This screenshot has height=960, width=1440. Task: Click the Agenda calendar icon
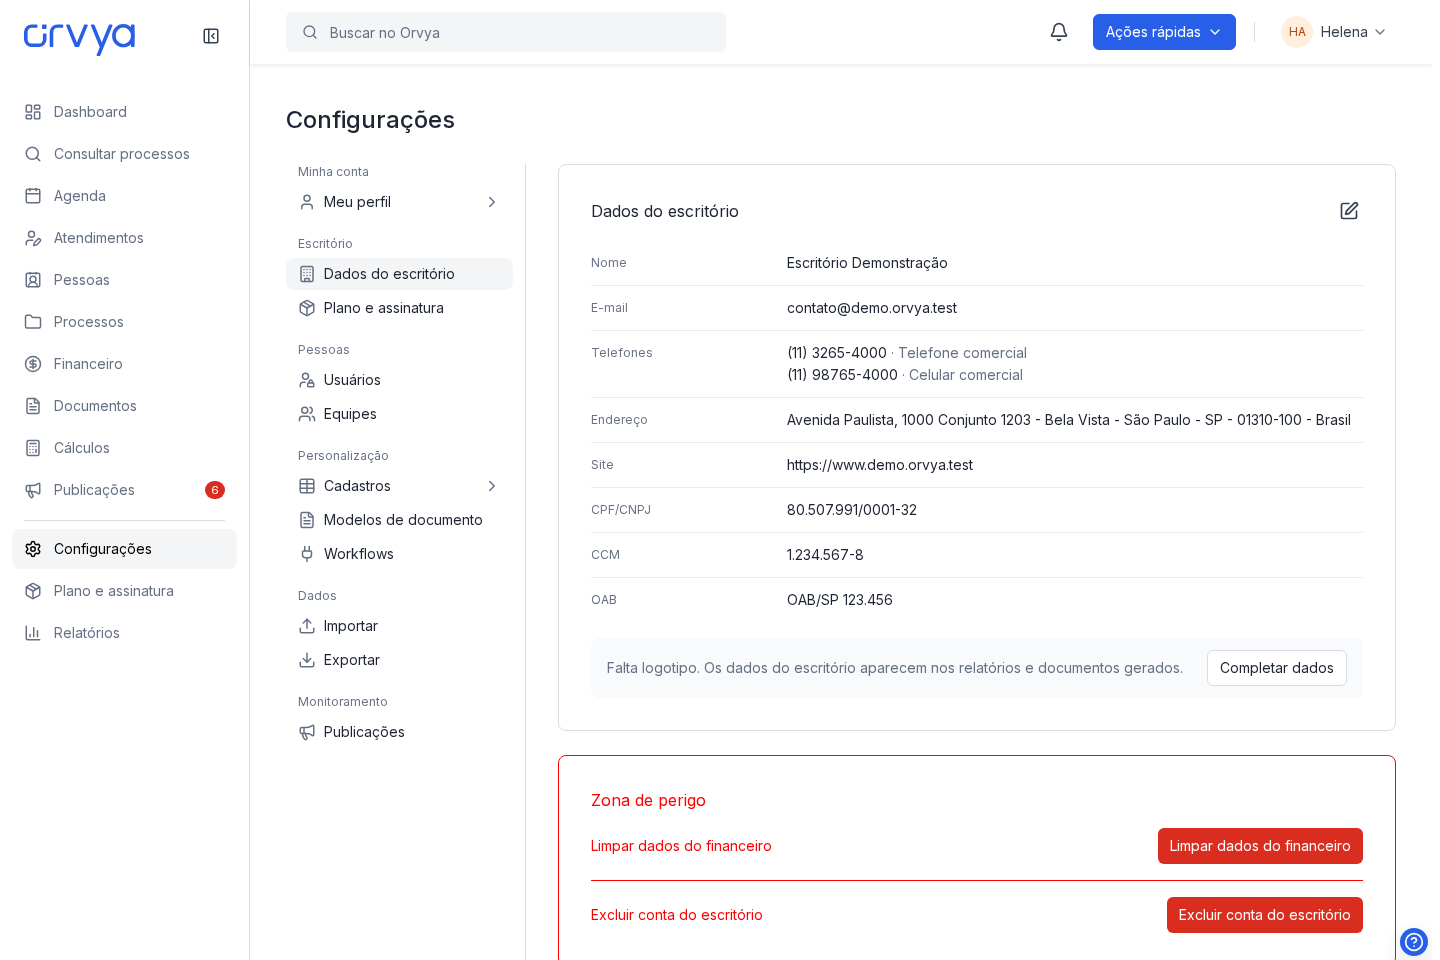33,196
